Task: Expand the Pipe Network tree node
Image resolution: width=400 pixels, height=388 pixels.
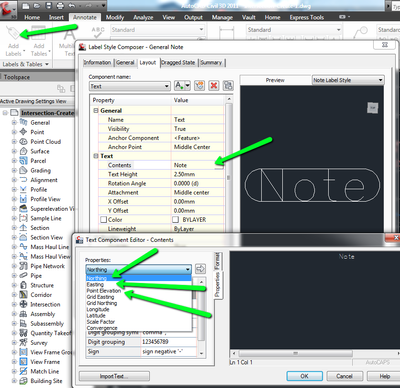Action: click(x=14, y=266)
